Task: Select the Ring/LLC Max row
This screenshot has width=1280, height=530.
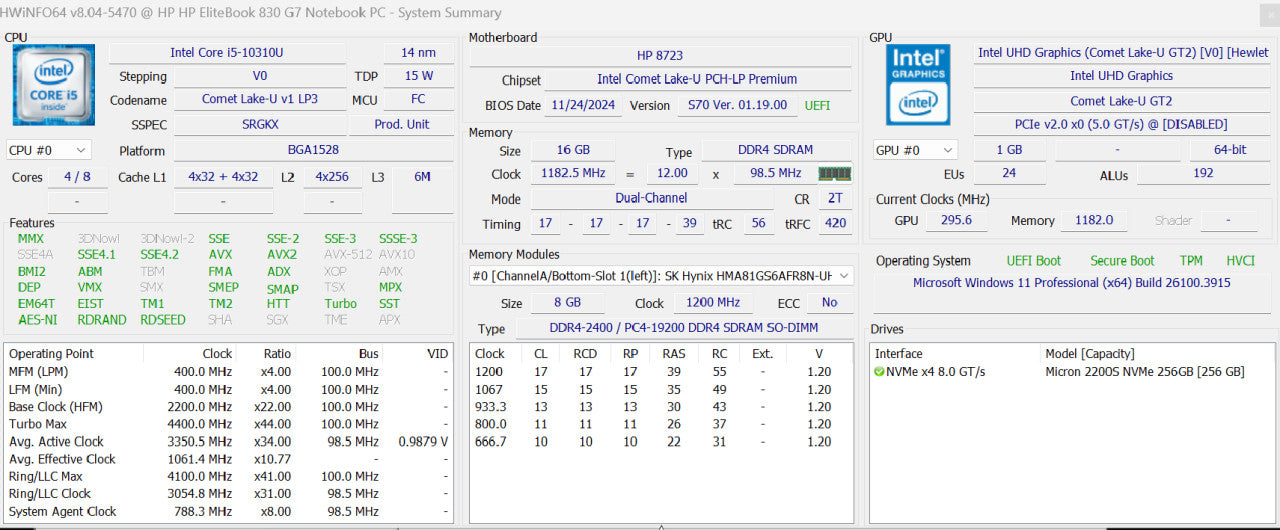Action: 229,476
